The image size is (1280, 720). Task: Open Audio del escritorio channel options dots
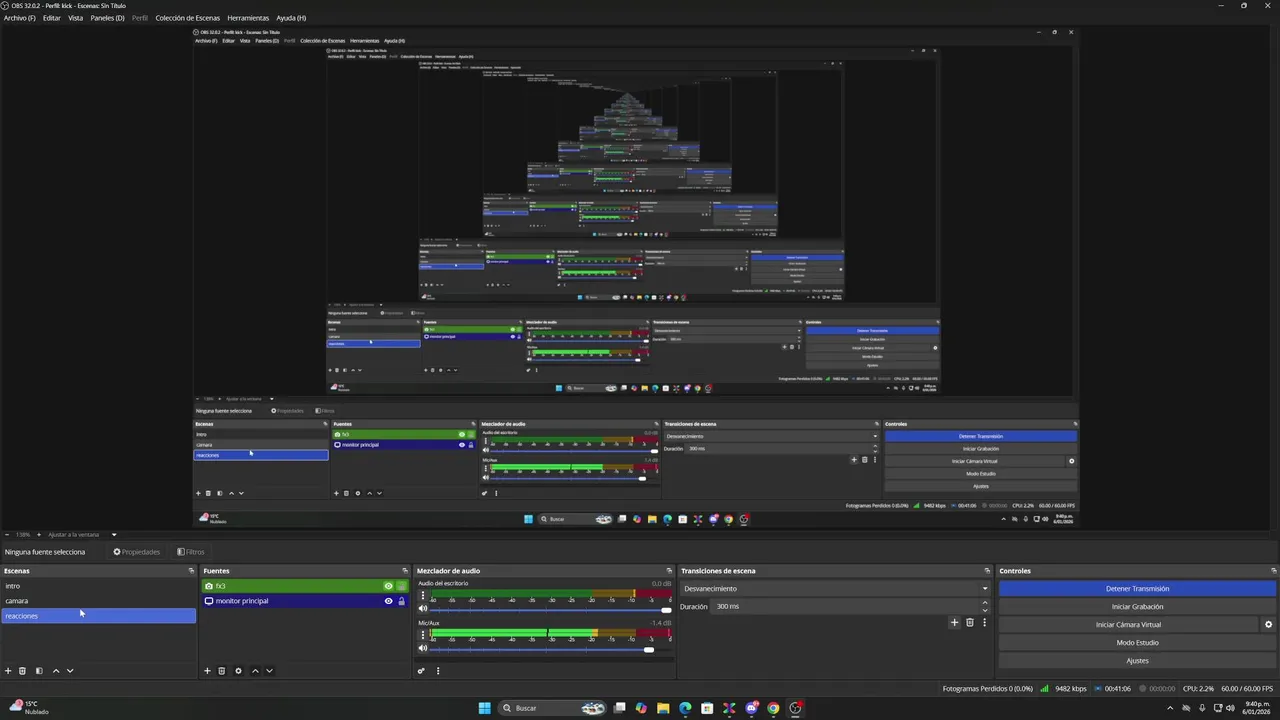click(422, 597)
